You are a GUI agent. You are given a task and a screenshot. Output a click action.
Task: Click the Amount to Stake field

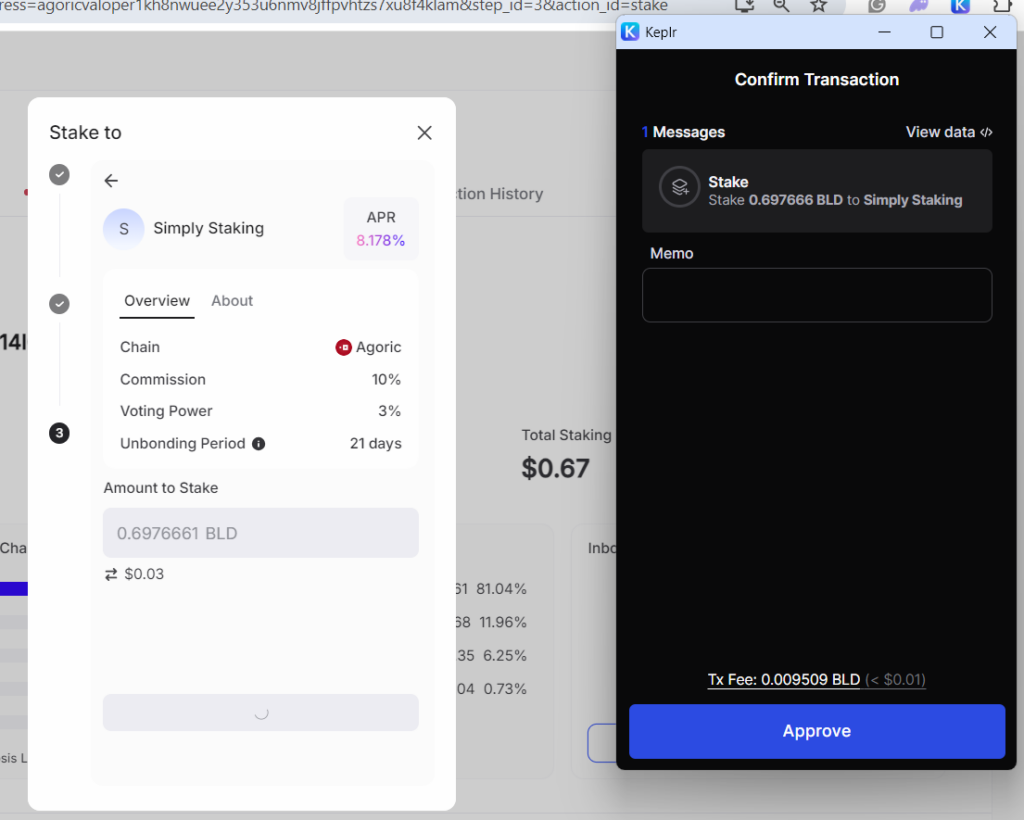tap(261, 533)
